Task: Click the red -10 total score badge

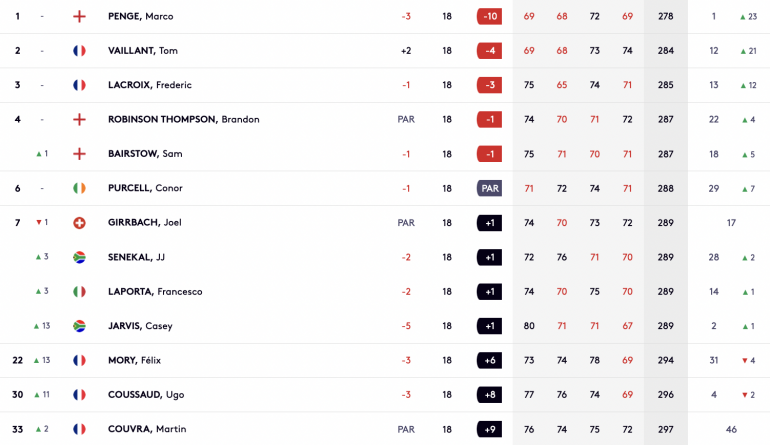Action: [490, 16]
